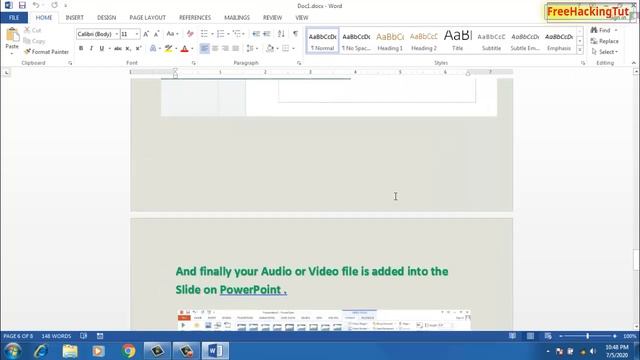The image size is (640, 360).
Task: Open the Font dialog launcher
Action: 193,63
